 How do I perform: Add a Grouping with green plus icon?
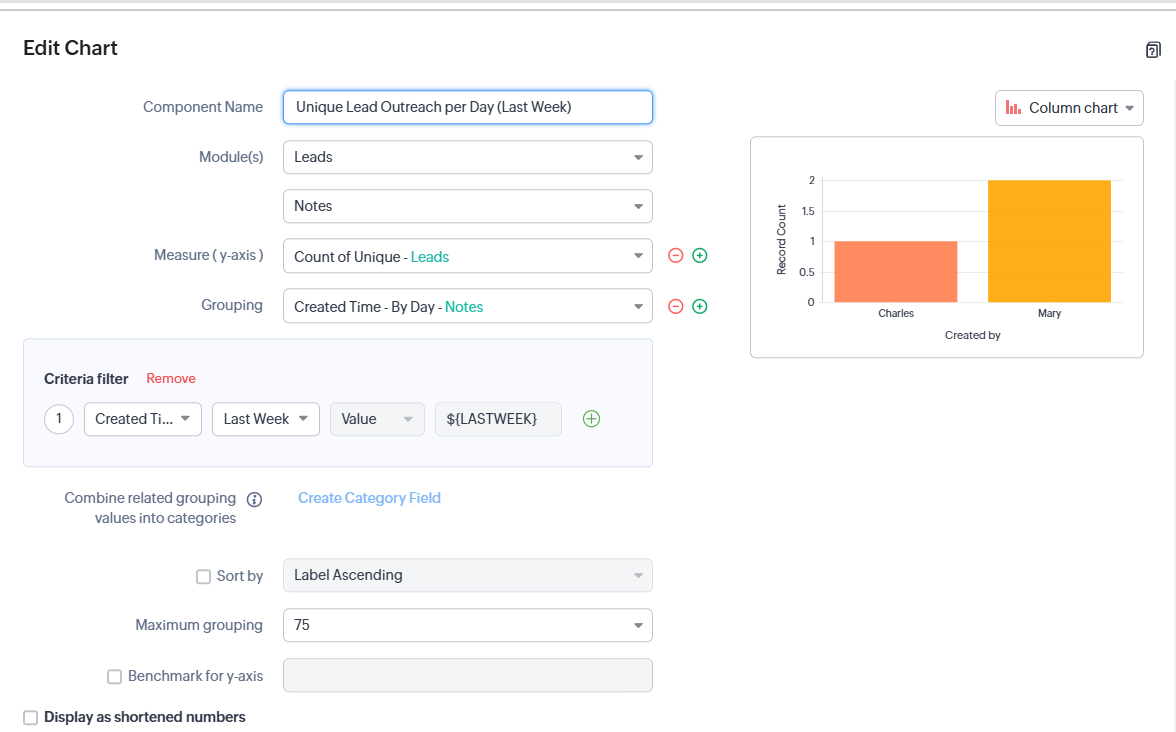point(700,306)
